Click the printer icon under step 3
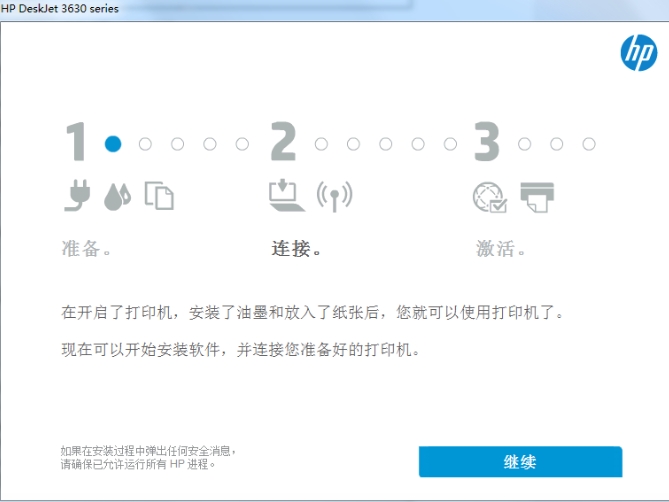The image size is (669, 502). [x=537, y=197]
